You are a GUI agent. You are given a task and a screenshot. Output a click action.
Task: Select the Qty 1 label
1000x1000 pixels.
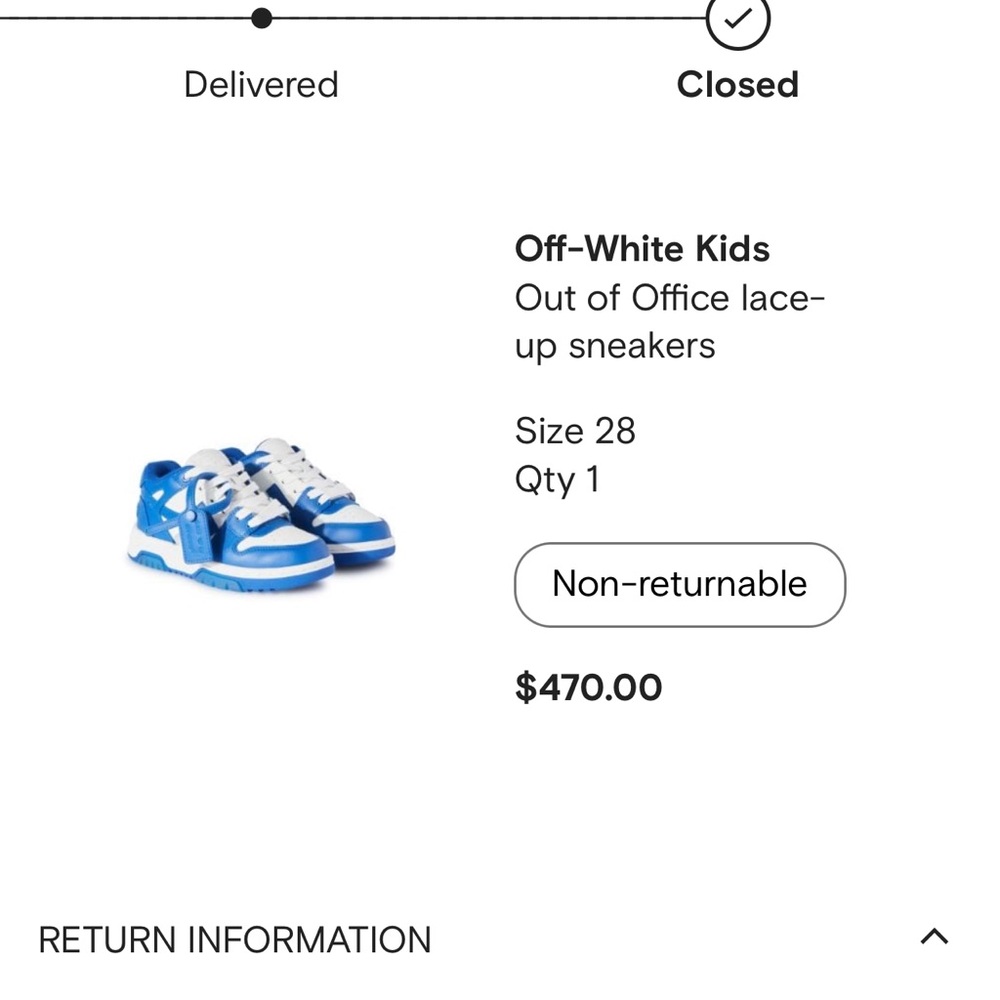click(x=557, y=479)
